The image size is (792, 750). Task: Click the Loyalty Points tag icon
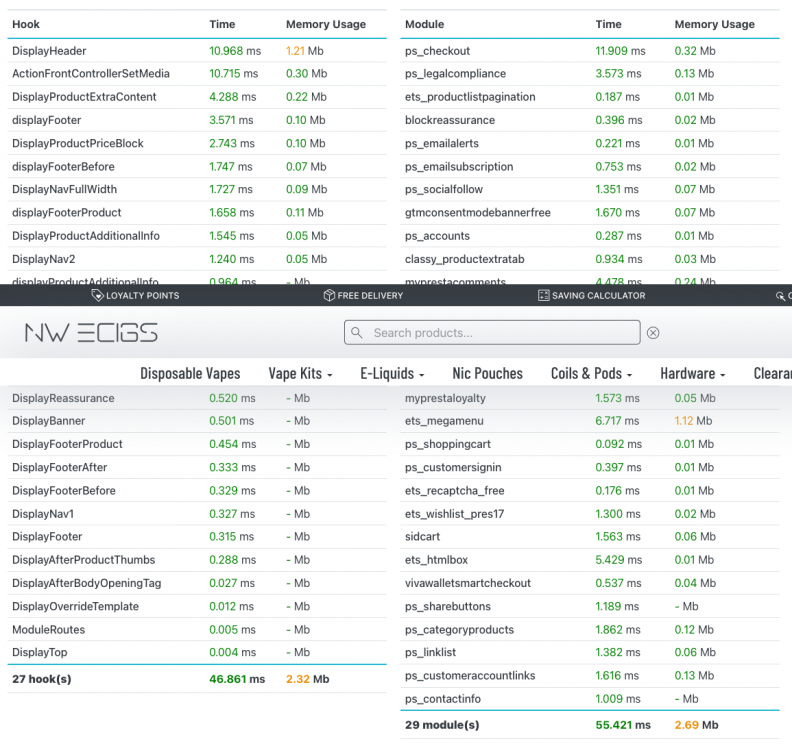[x=96, y=295]
